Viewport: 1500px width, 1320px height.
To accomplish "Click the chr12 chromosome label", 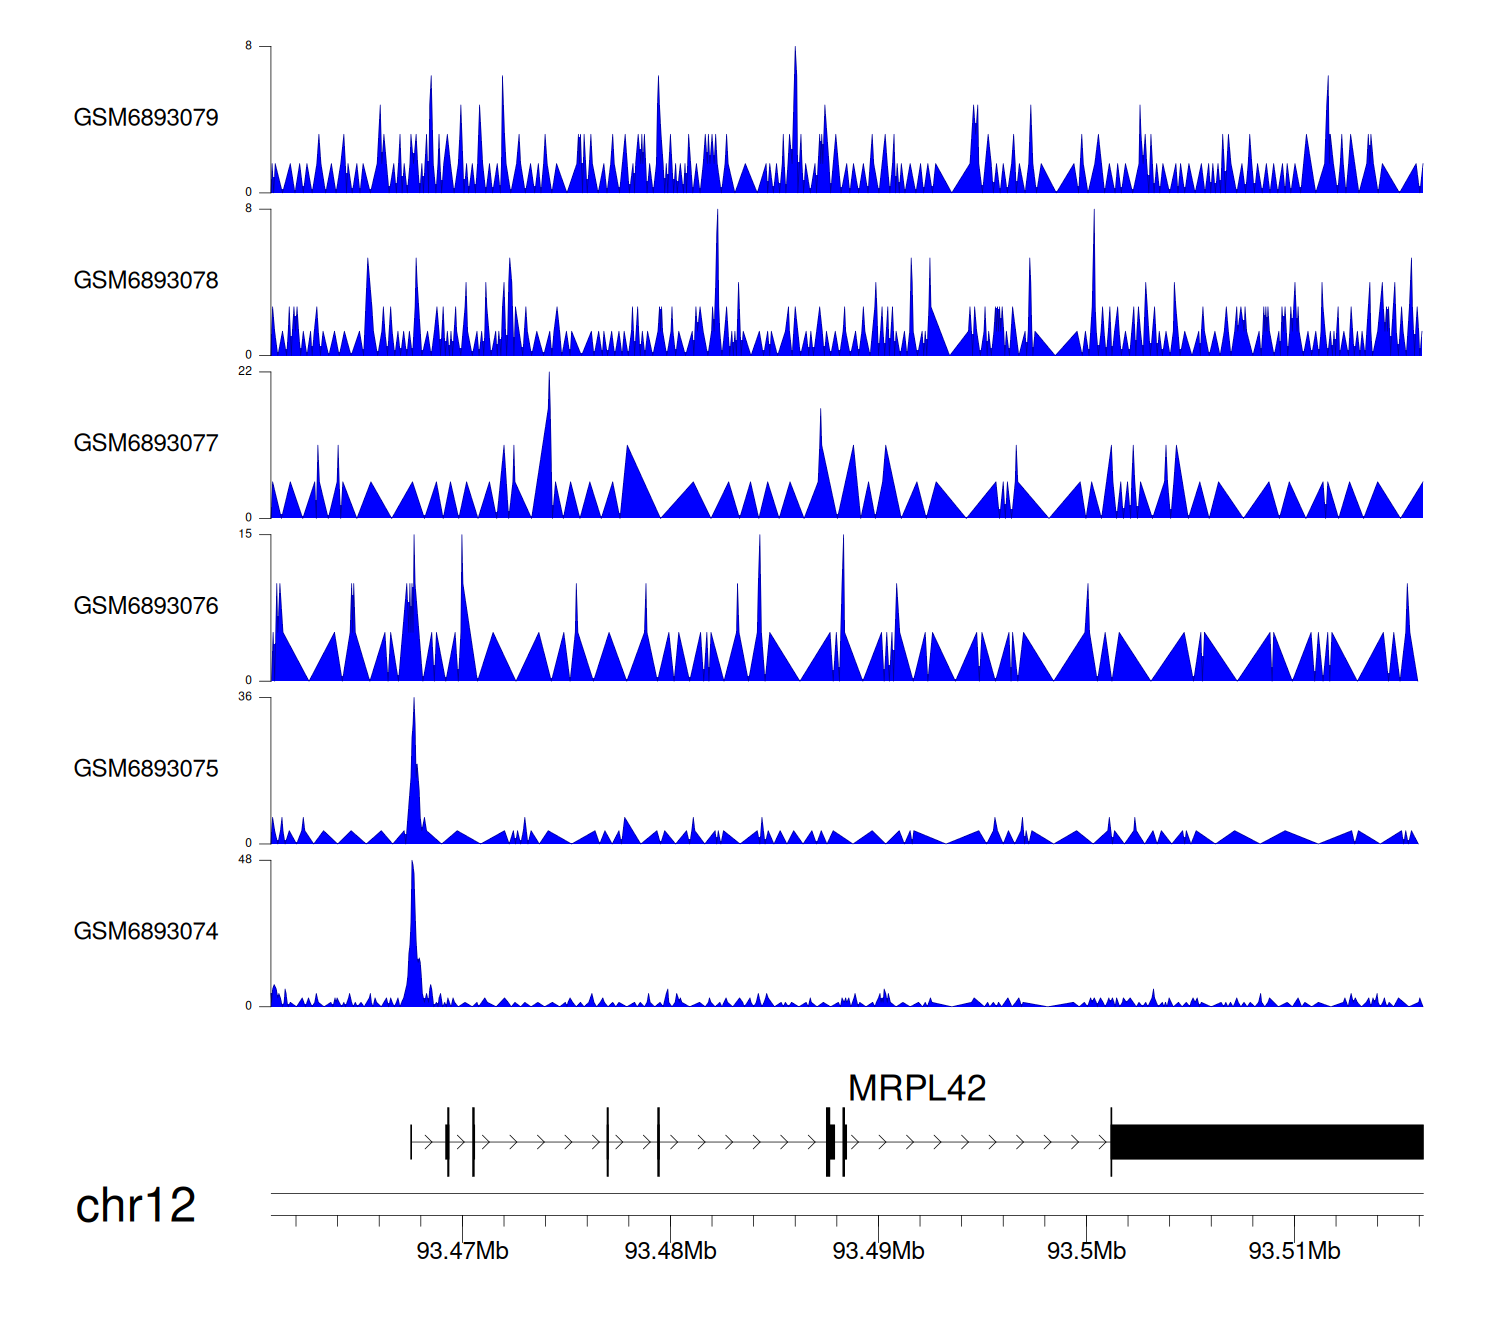I will pos(136,1206).
